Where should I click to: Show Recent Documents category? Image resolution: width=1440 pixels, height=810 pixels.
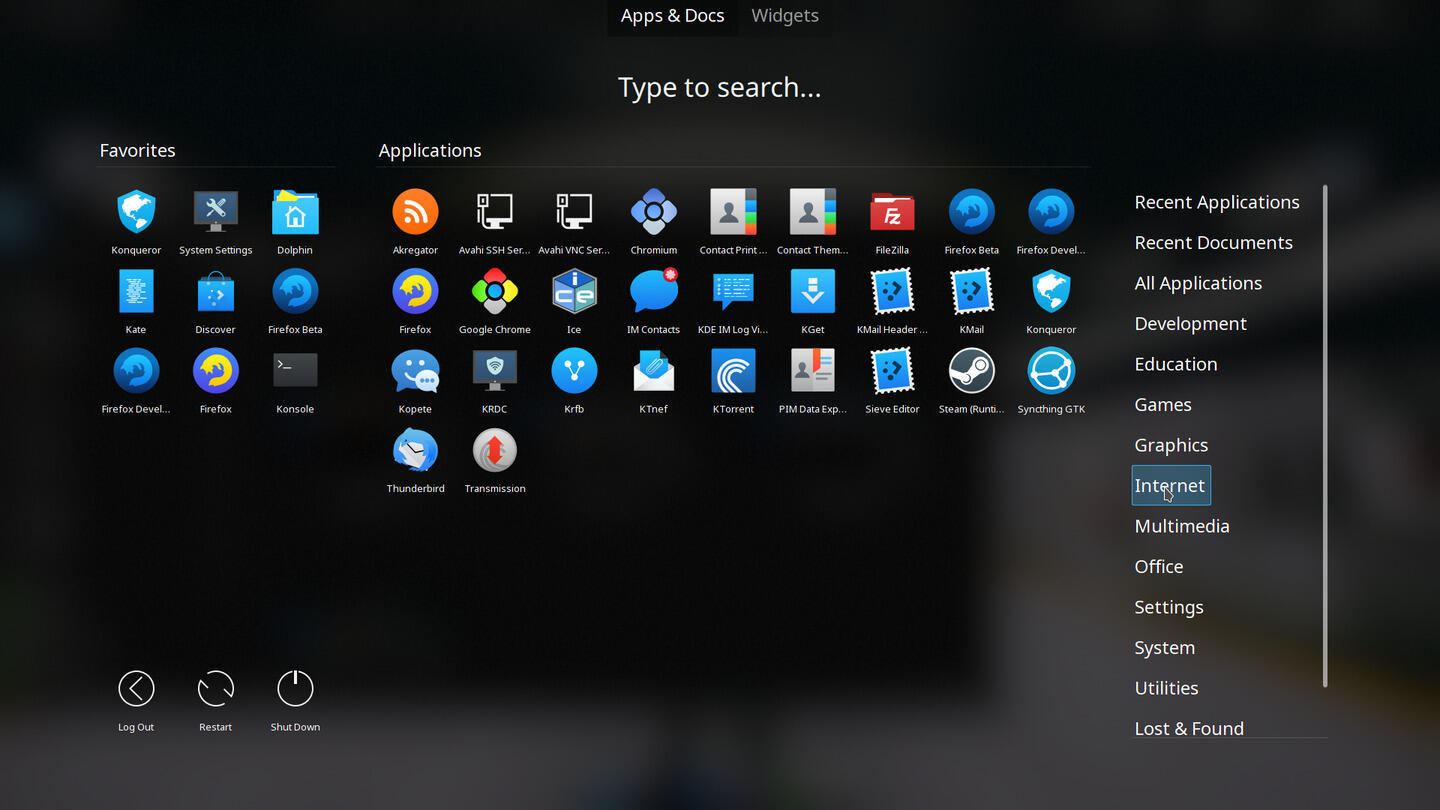[1213, 243]
